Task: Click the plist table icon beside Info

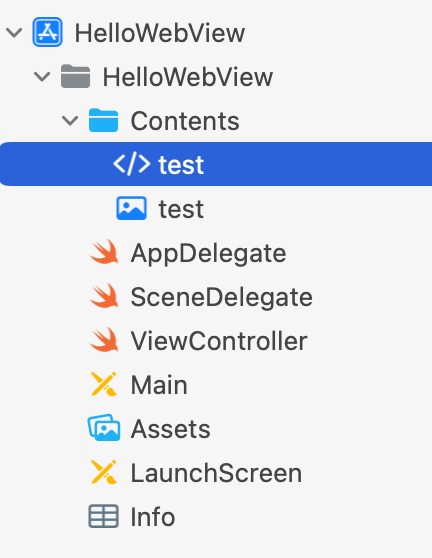Action: 103,516
